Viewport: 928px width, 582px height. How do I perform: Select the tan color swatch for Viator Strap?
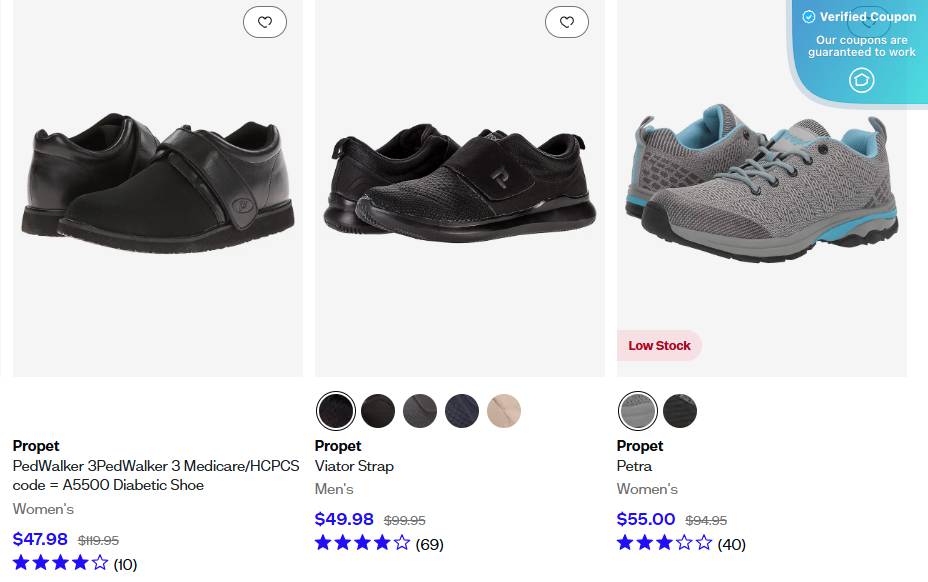tap(503, 410)
